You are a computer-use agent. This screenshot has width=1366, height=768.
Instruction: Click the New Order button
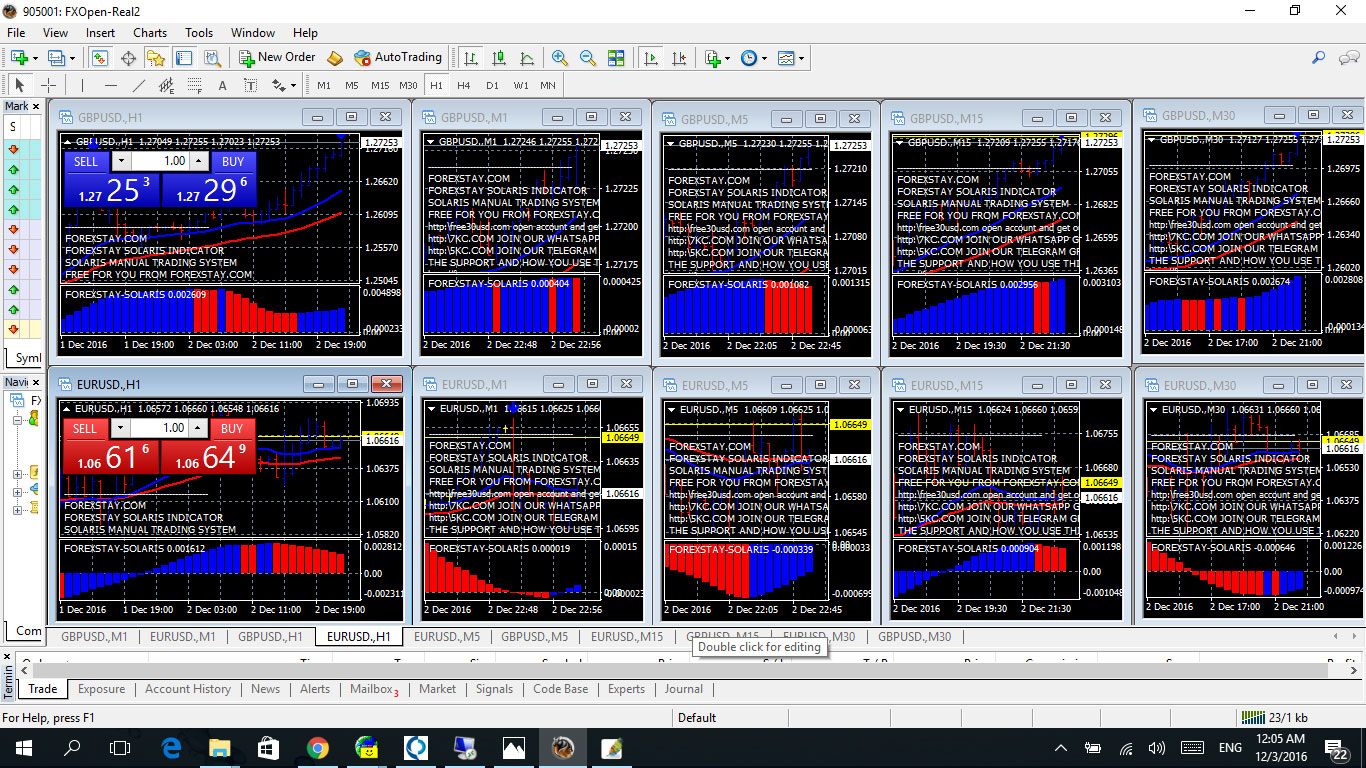[x=277, y=58]
